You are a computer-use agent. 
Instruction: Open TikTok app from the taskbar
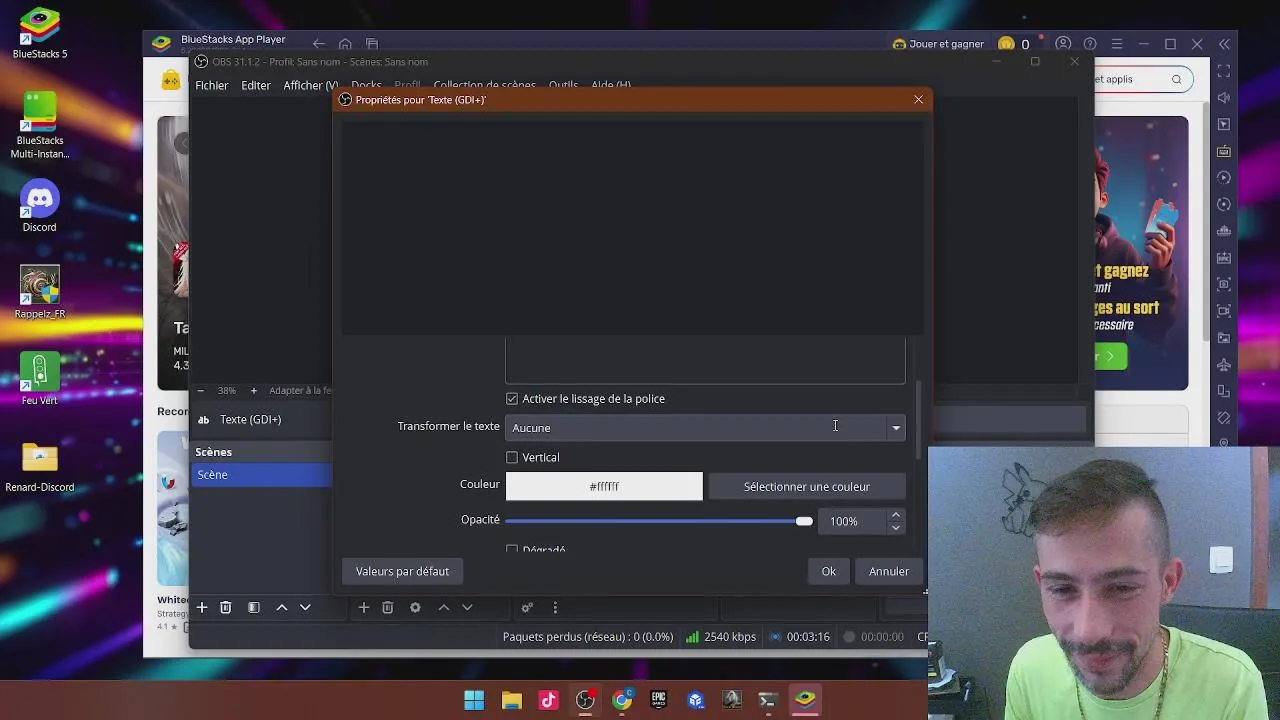point(548,700)
